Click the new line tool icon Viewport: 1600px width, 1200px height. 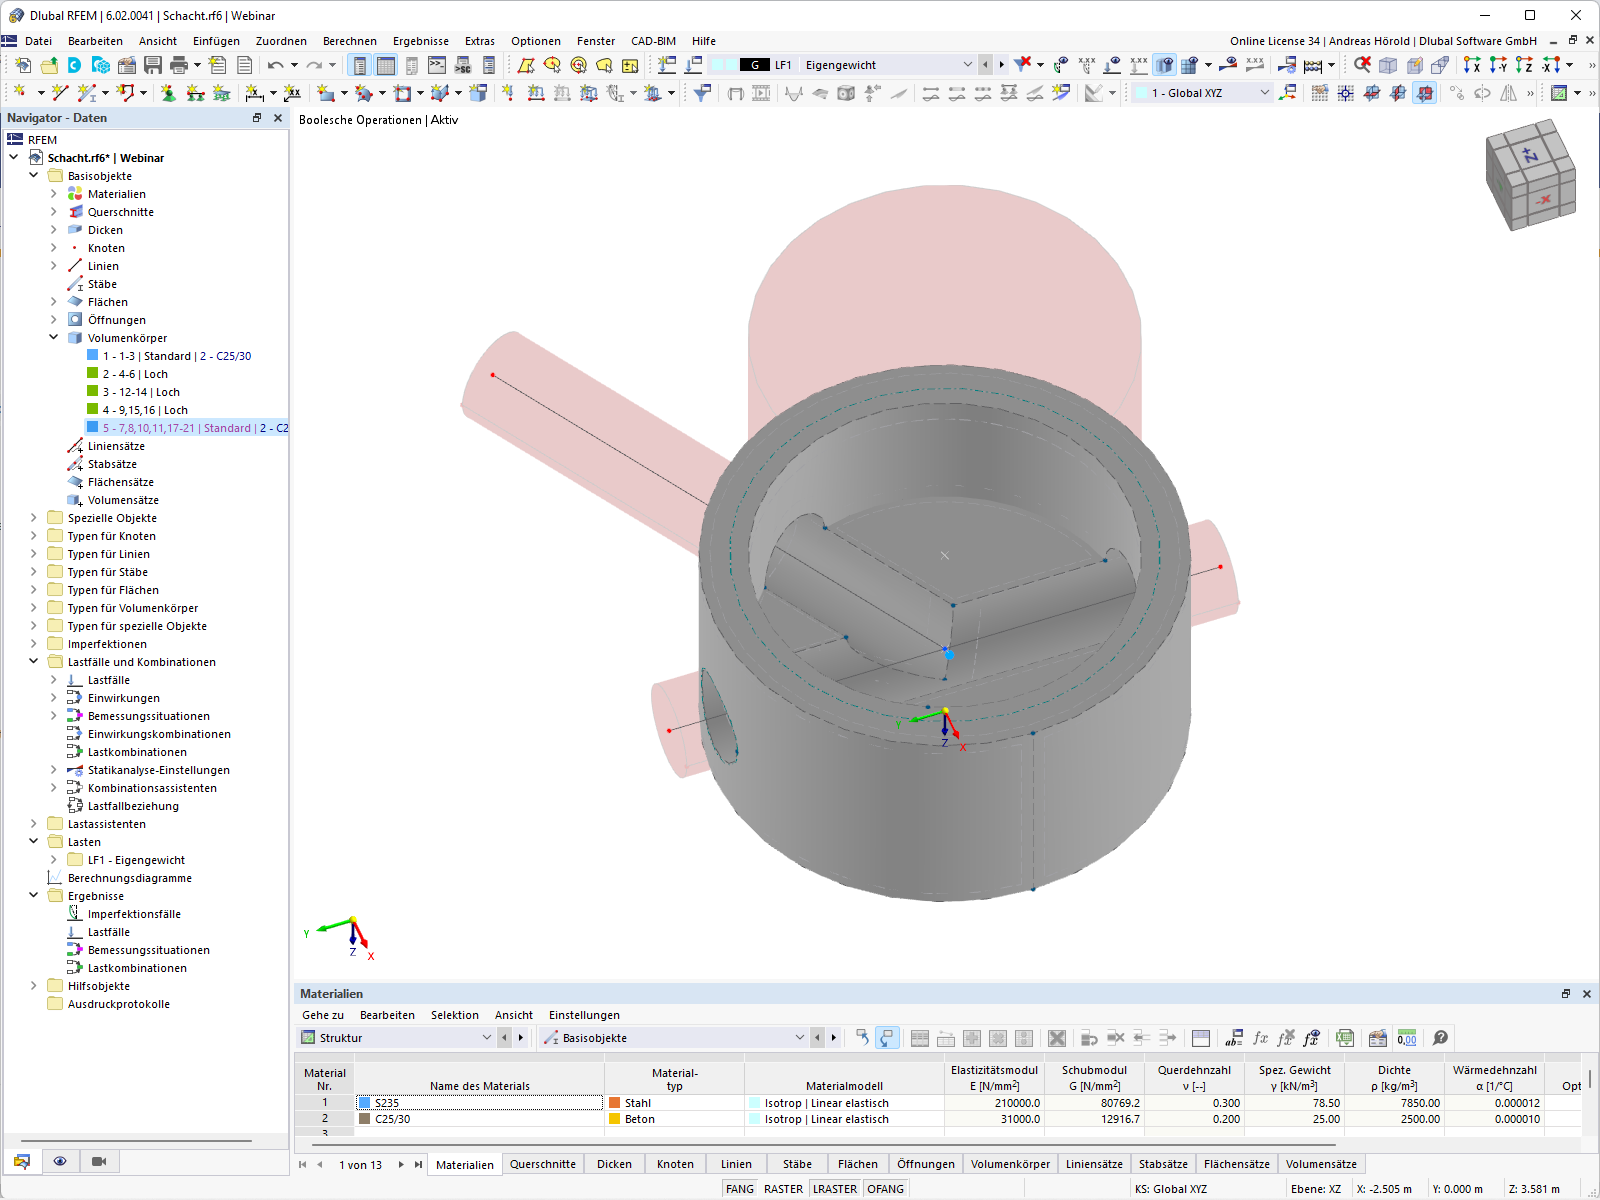(x=60, y=93)
